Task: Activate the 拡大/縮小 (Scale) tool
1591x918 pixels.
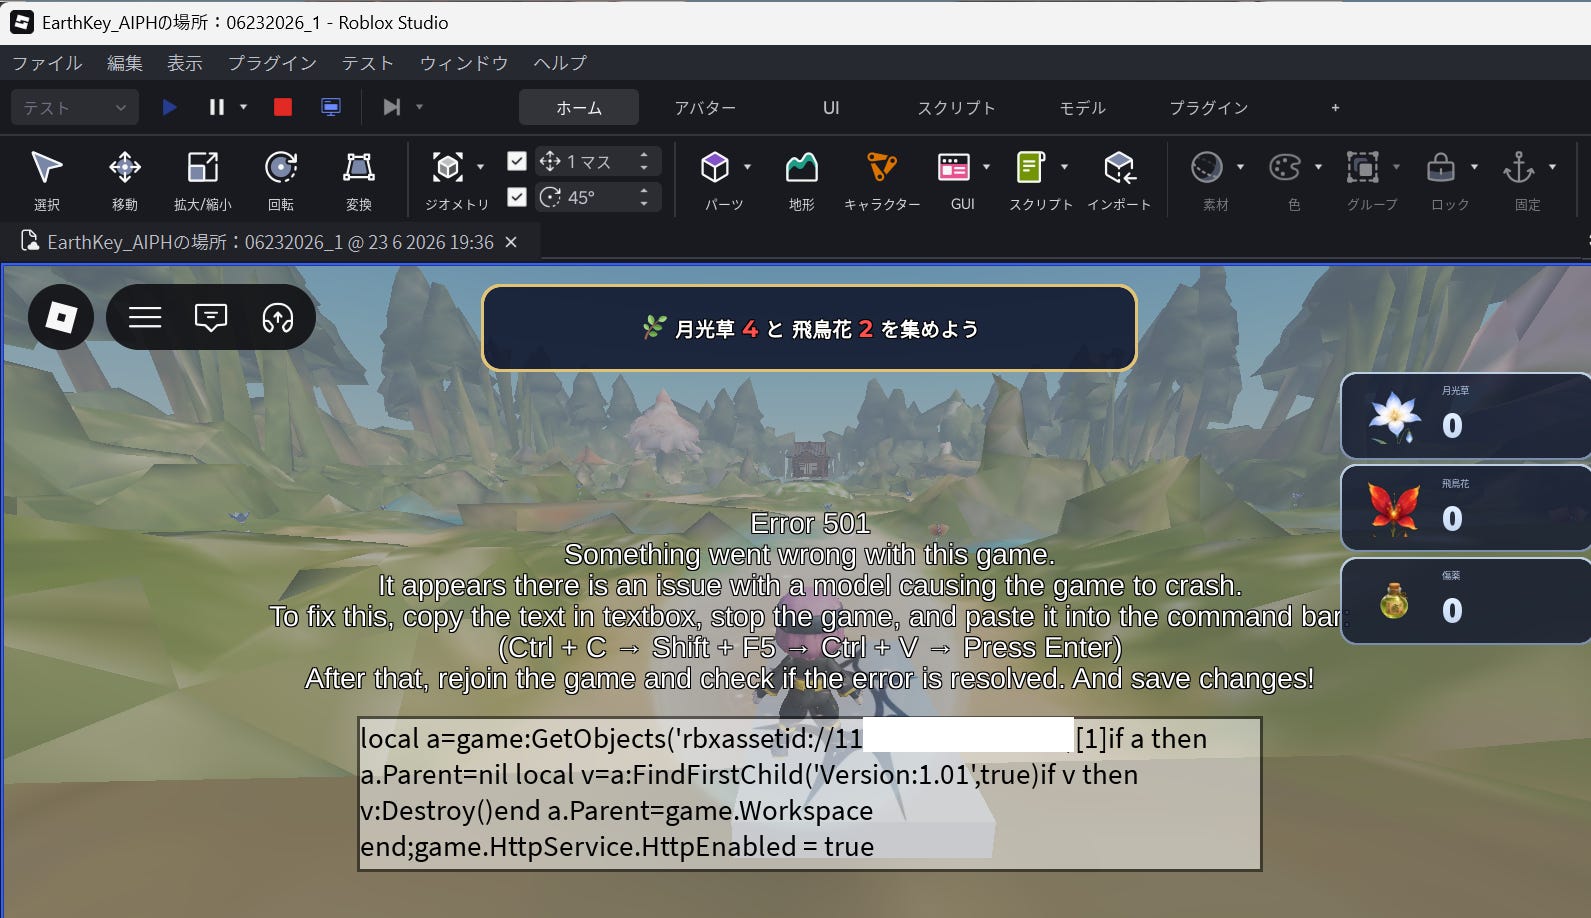Action: (x=203, y=179)
